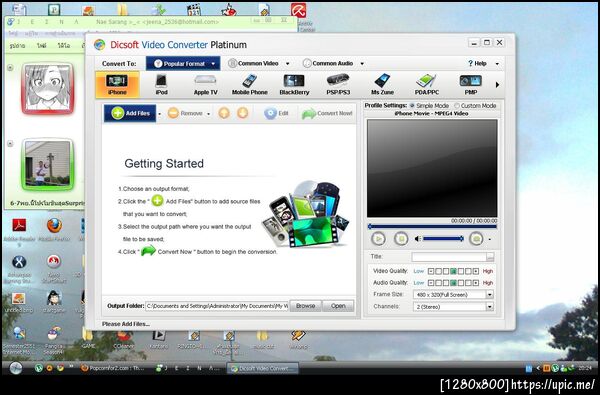Open the Remove dropdown arrow
This screenshot has height=395, width=600.
pos(209,114)
